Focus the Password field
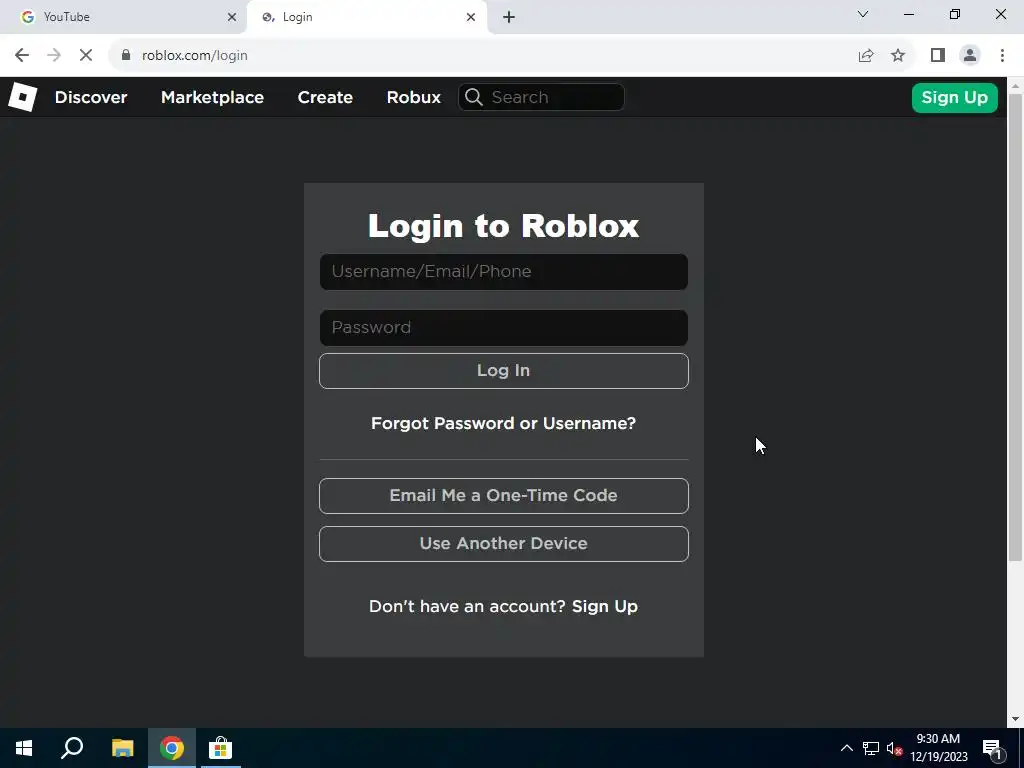 504,328
